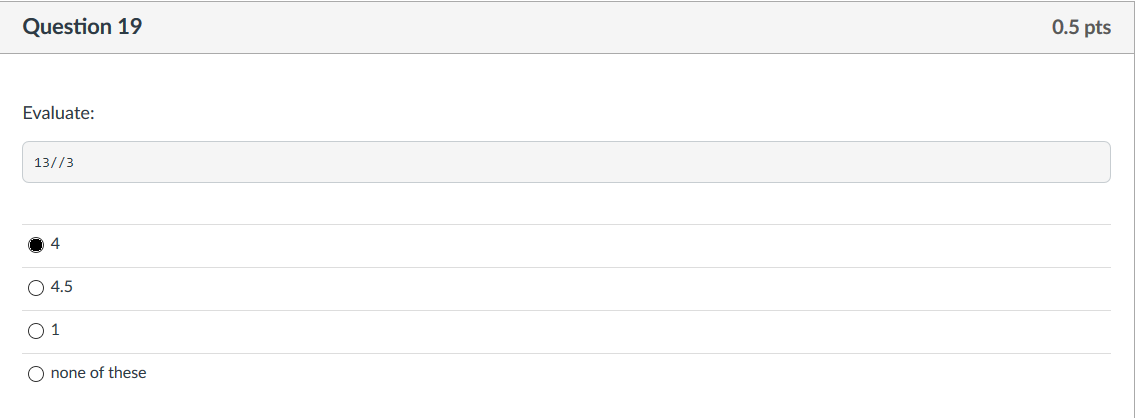
Task: Select the radio button for answer 4
Action: (36, 245)
